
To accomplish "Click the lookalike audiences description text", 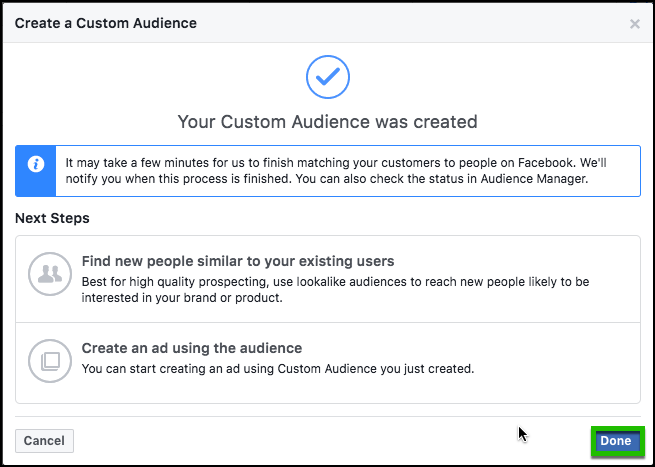I will [347, 288].
